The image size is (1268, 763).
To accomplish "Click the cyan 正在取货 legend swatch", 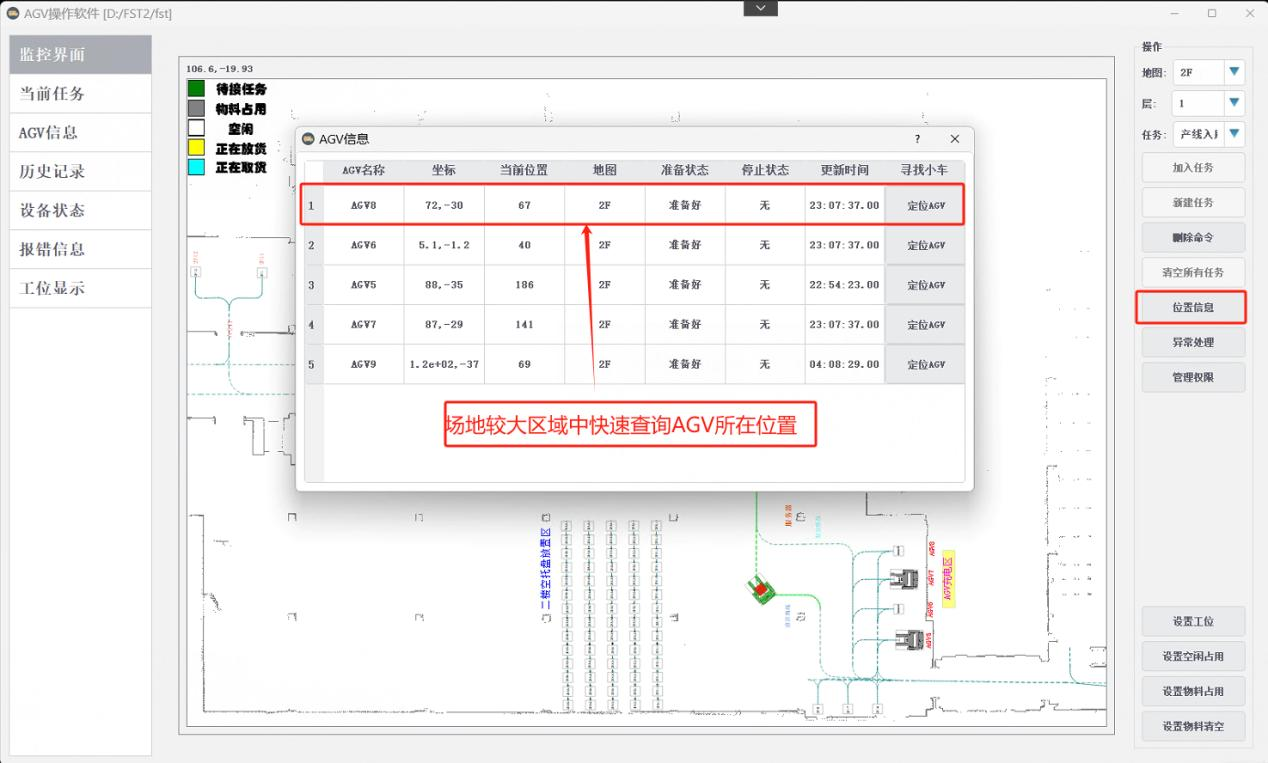I will (196, 167).
